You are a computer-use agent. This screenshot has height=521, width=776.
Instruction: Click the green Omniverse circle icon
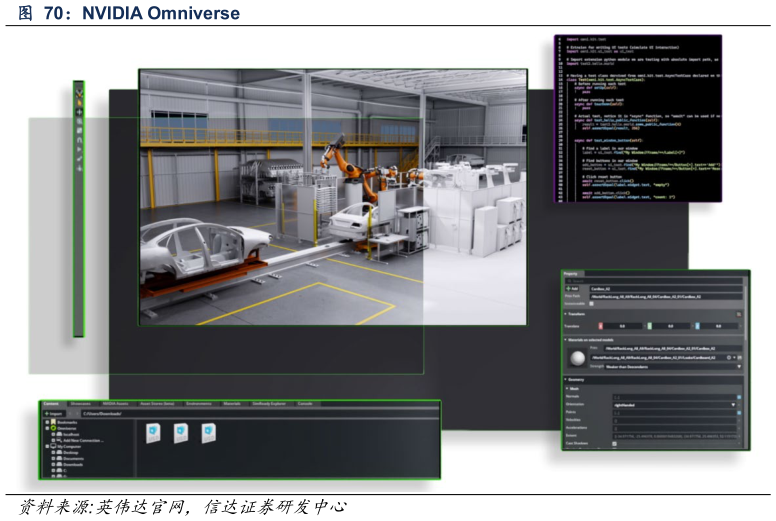53,428
